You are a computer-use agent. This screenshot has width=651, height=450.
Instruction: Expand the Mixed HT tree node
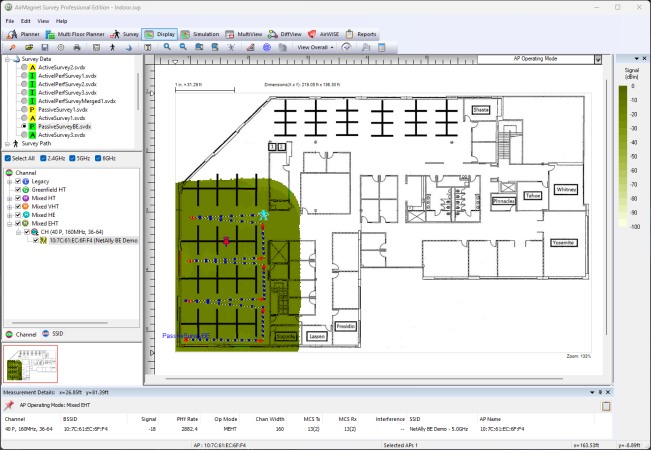(9, 198)
